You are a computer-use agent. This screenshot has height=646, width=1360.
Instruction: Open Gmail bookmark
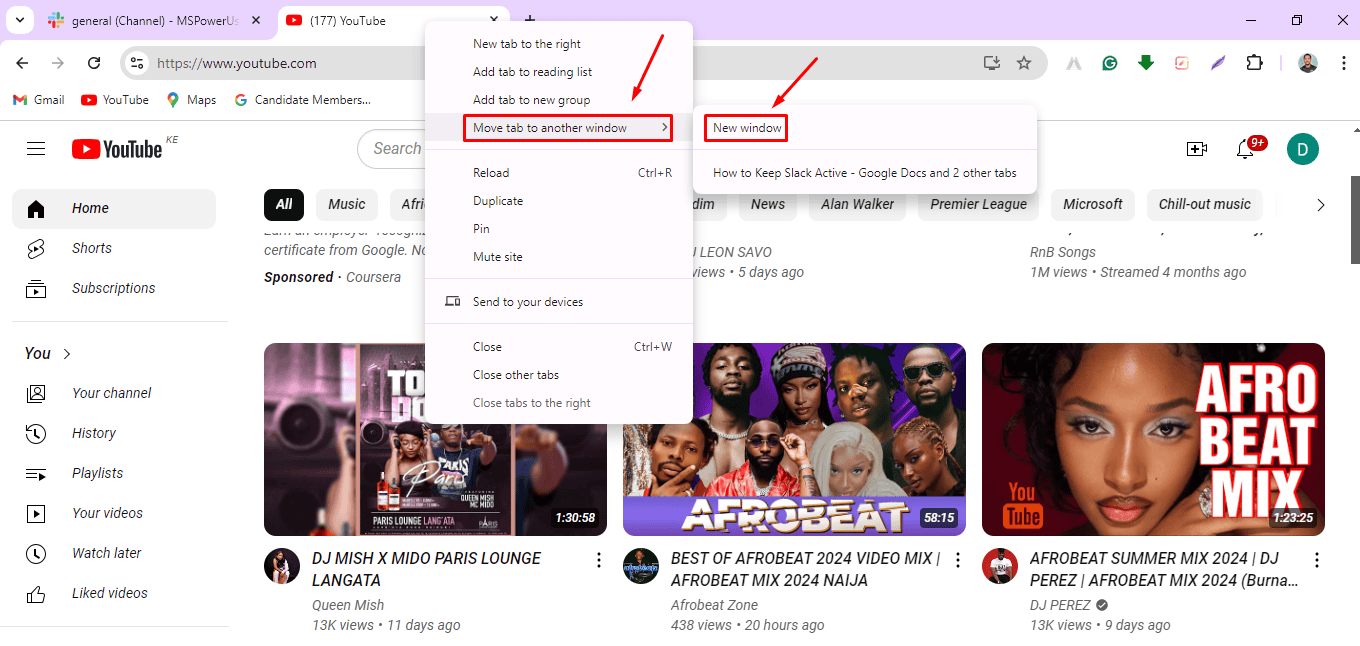[x=38, y=99]
